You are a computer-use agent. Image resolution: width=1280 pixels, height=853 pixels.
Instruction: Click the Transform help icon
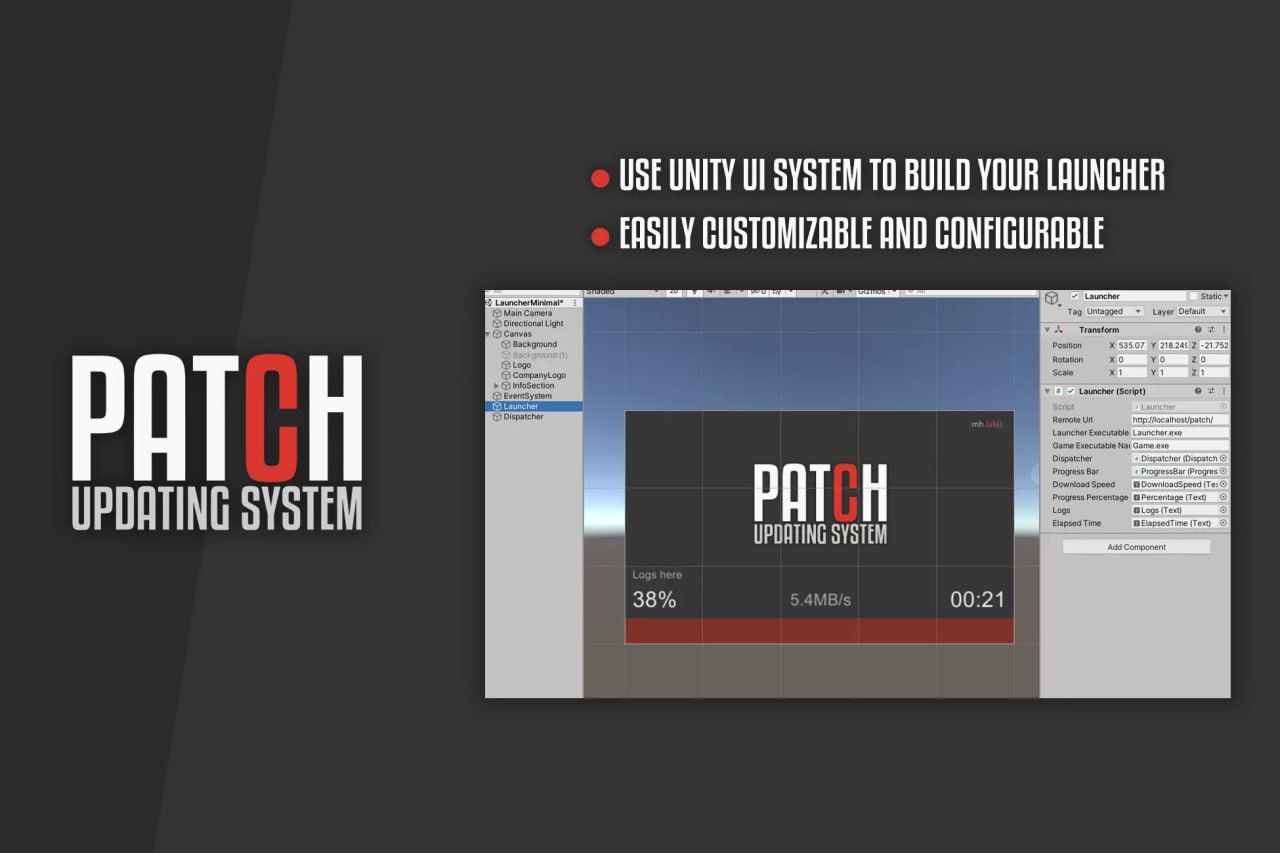click(1197, 330)
